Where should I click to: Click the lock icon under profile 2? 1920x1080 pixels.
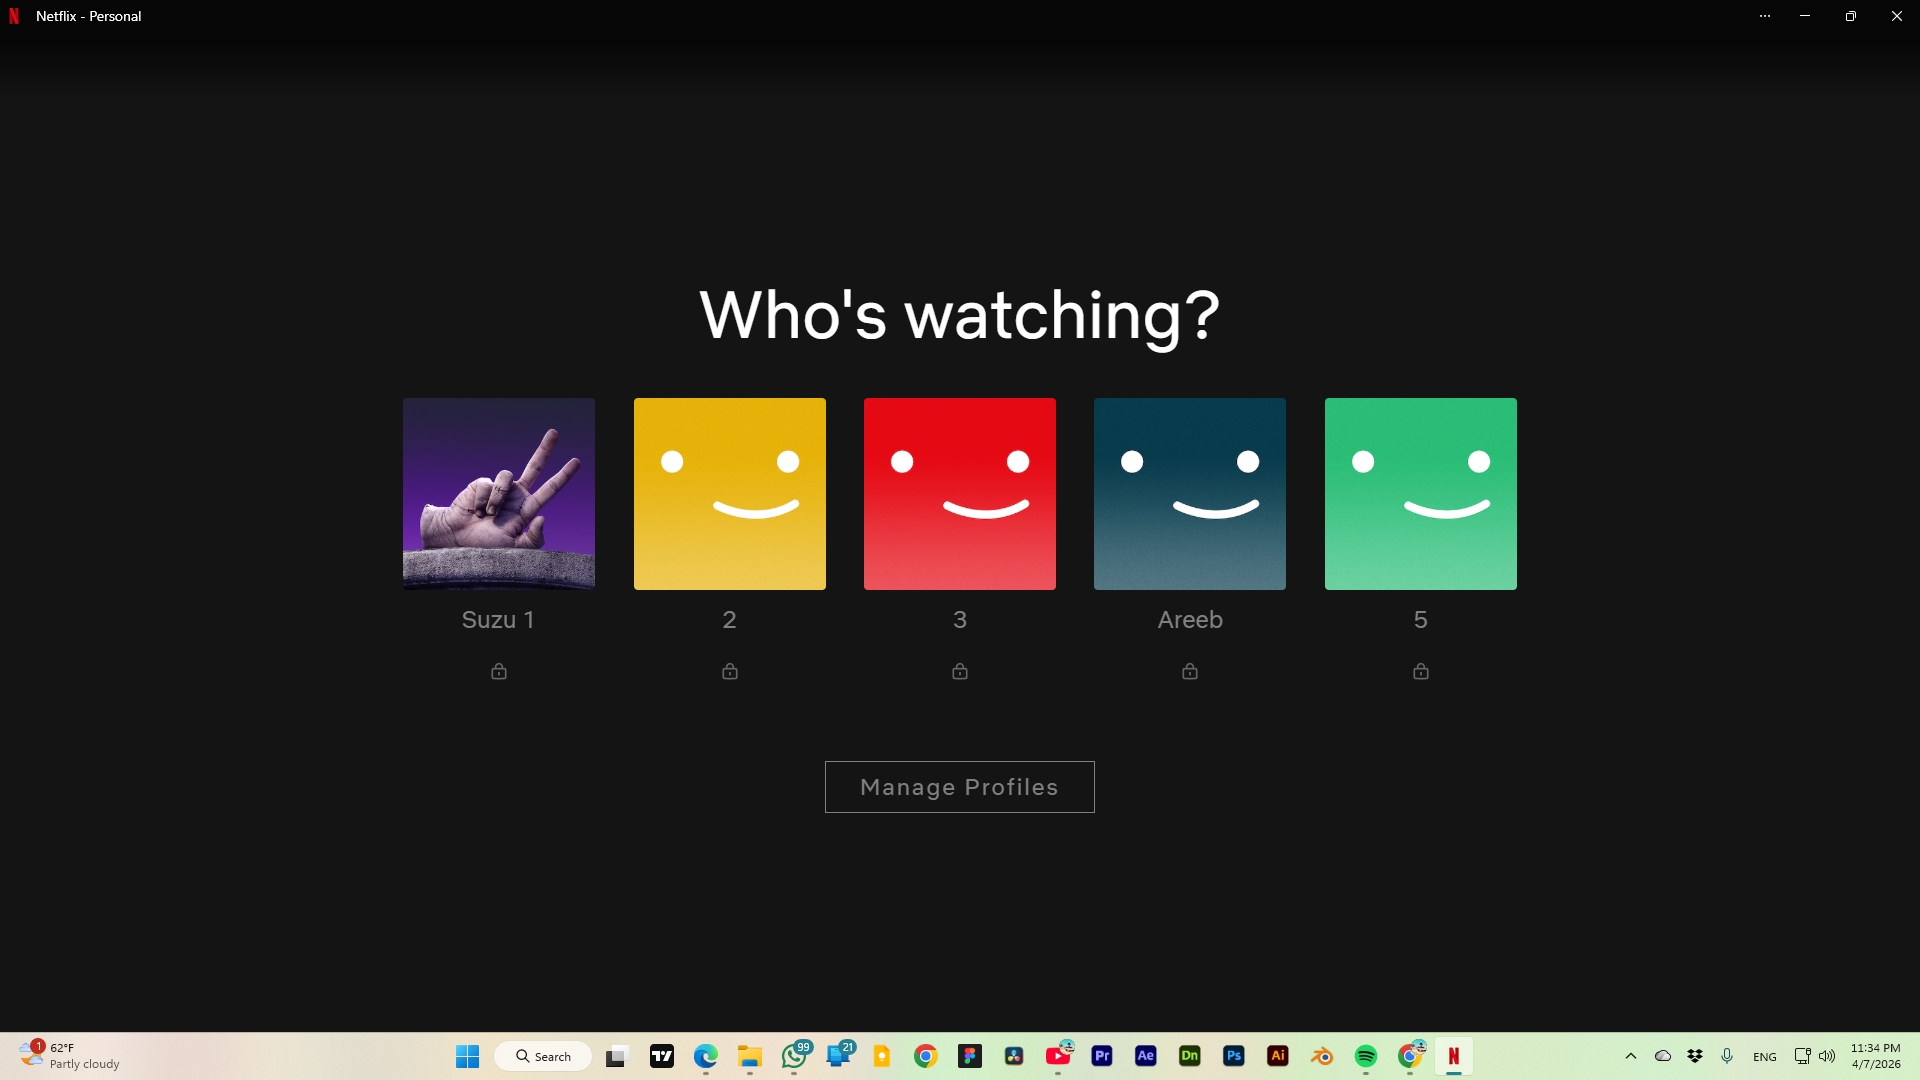pos(729,671)
